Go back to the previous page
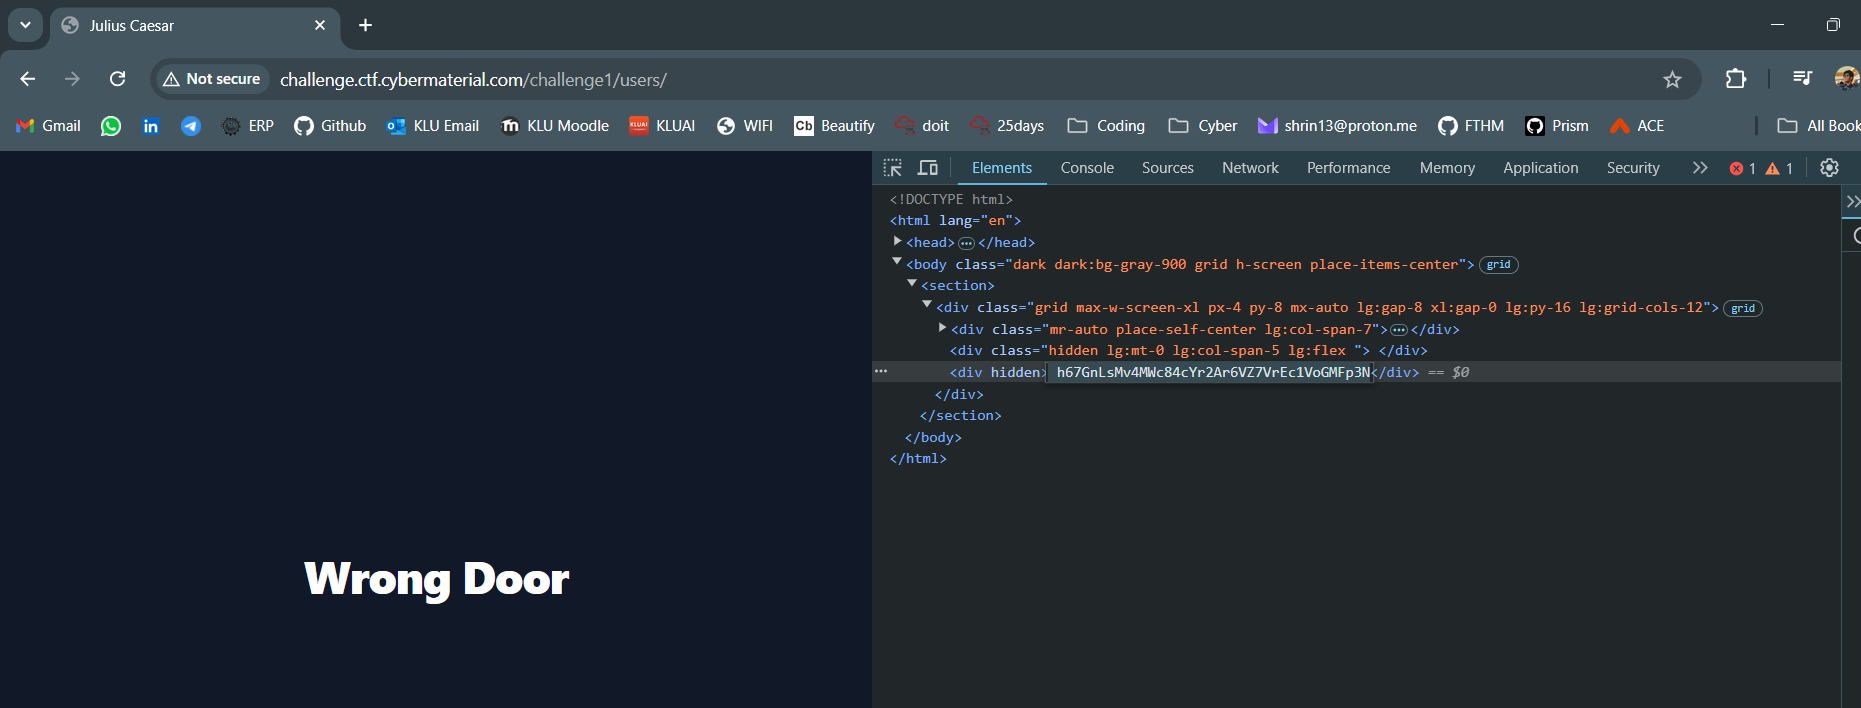This screenshot has width=1861, height=708. point(28,79)
